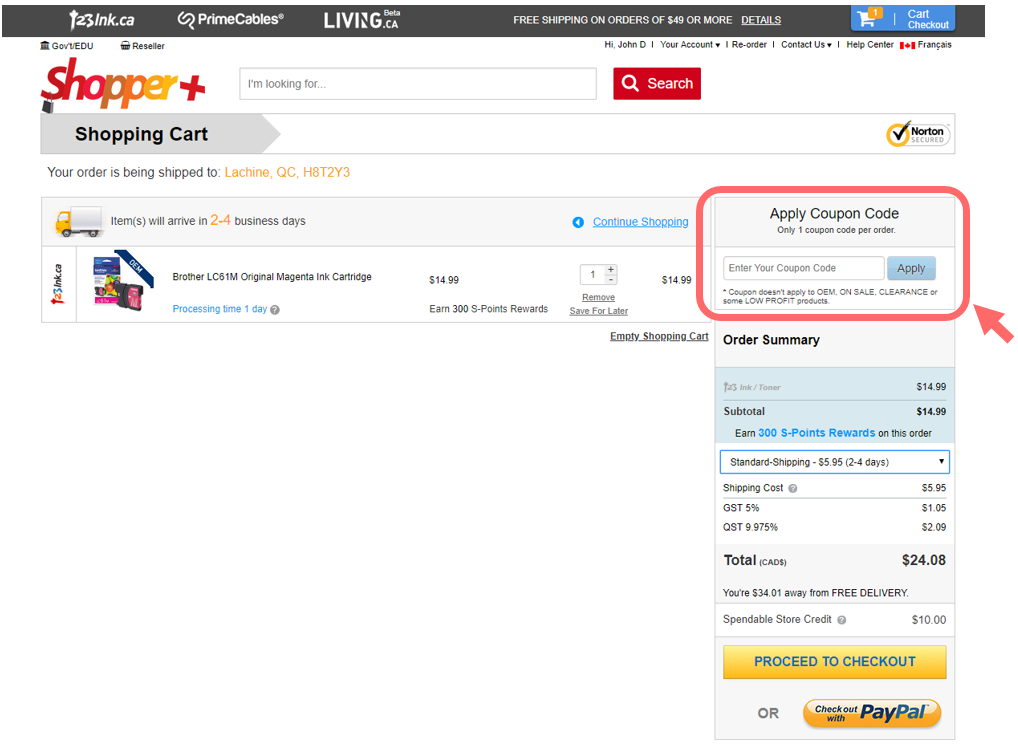Open the Reseller link
The height and width of the screenshot is (749, 1018).
coord(142,45)
